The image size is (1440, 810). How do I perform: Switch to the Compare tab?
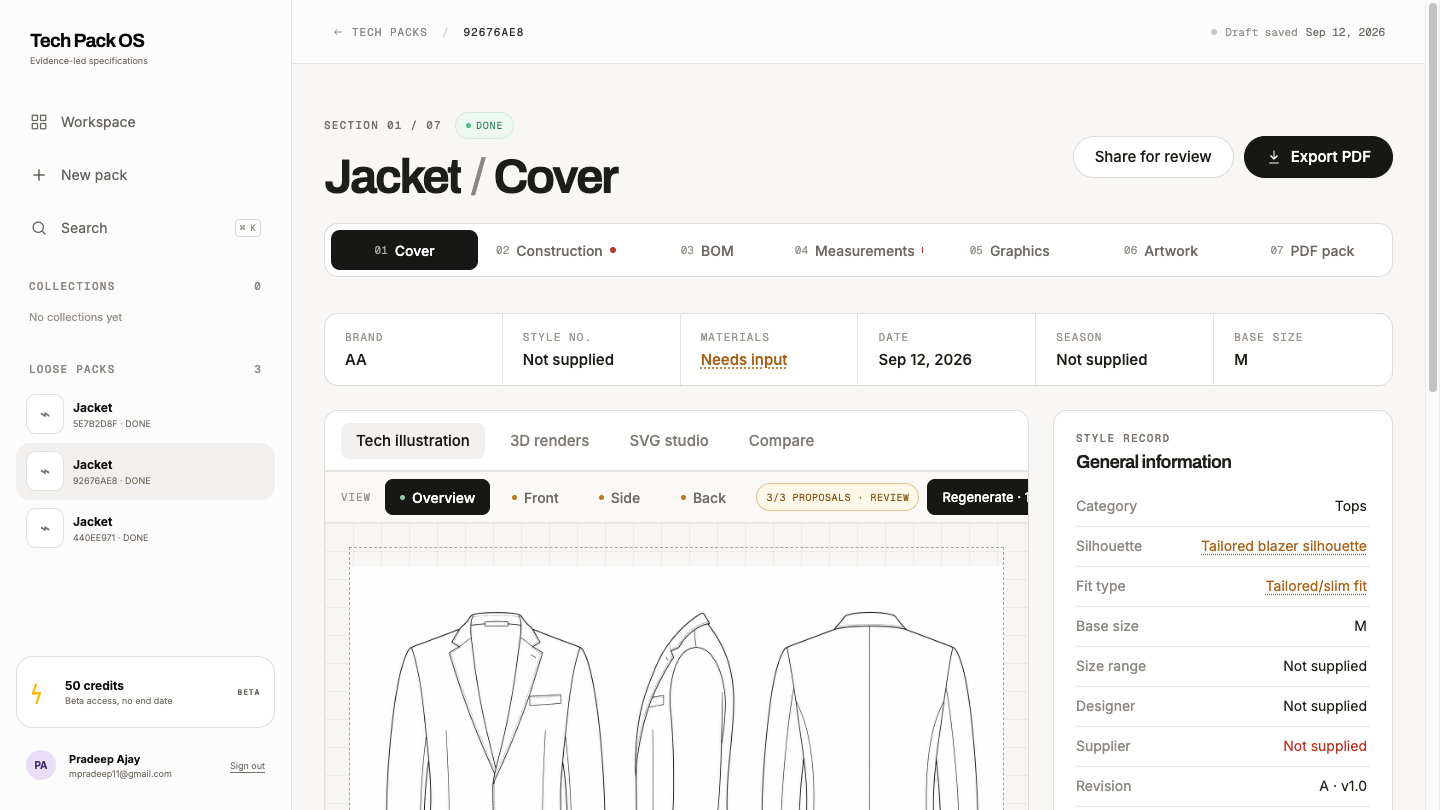click(x=781, y=441)
